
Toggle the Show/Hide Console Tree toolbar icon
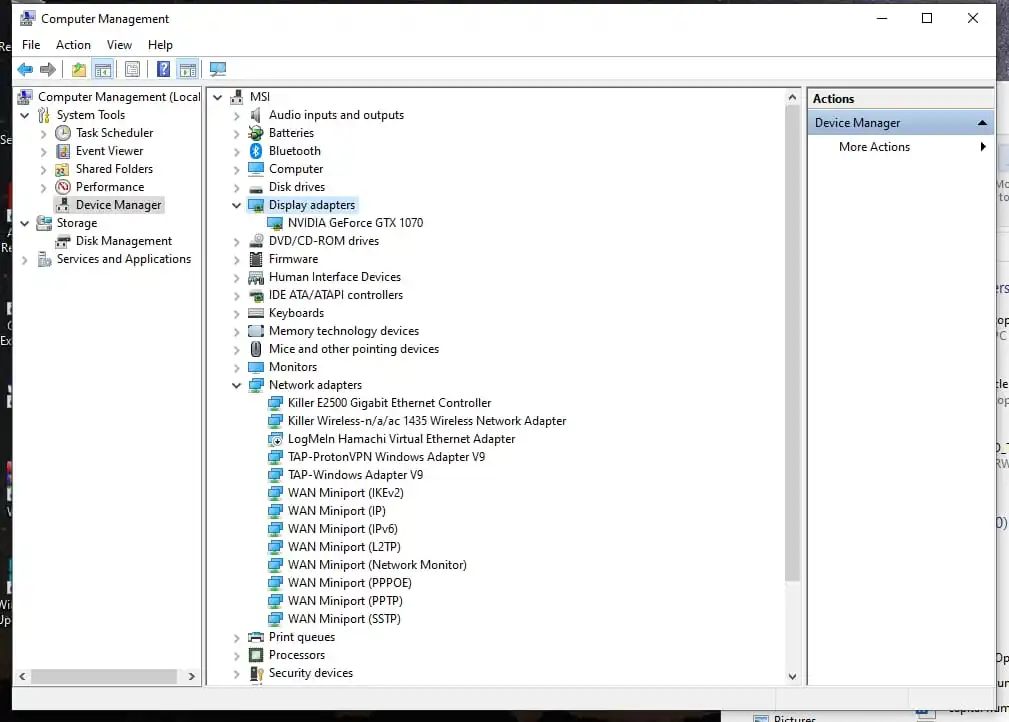102,69
